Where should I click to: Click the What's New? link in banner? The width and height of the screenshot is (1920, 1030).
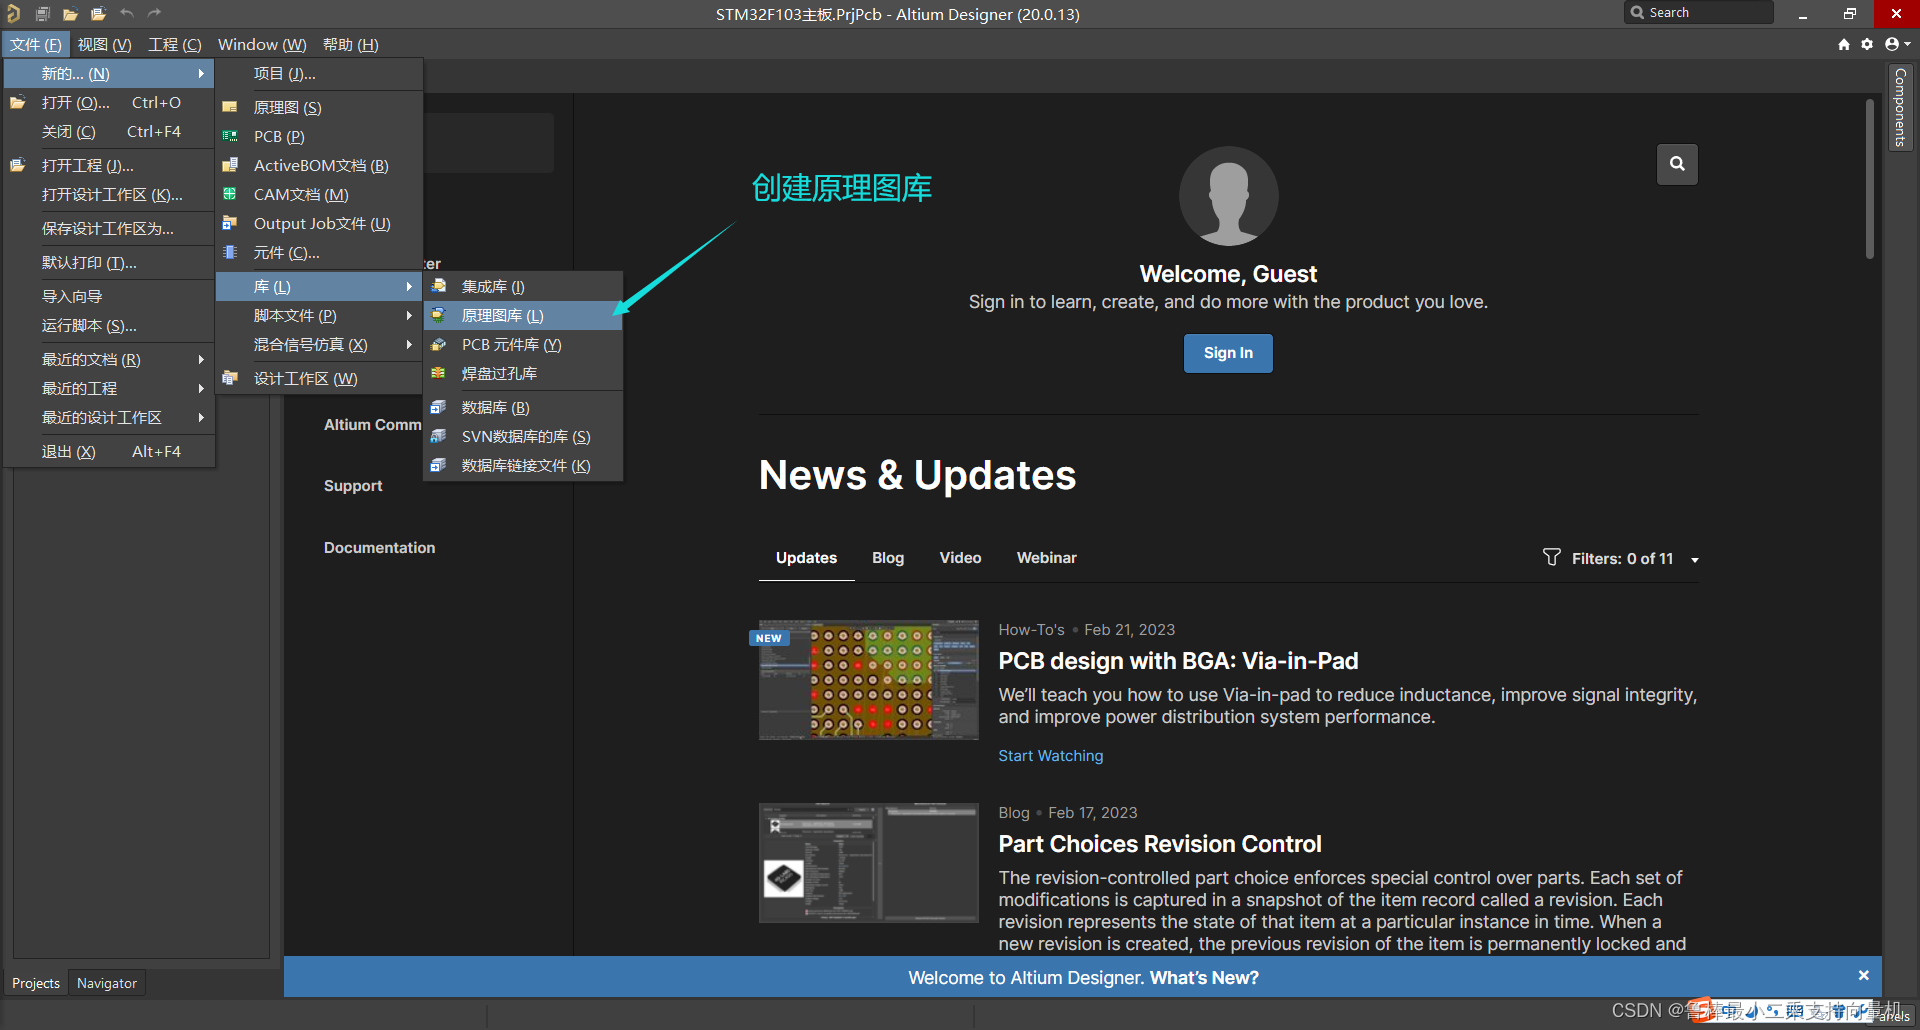(1204, 978)
